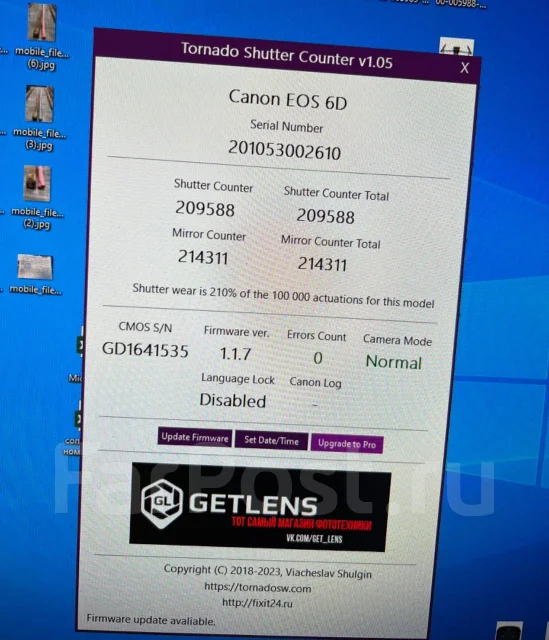The width and height of the screenshot is (549, 640).
Task: Click the firmware version 1.1.7 value
Action: click(236, 353)
